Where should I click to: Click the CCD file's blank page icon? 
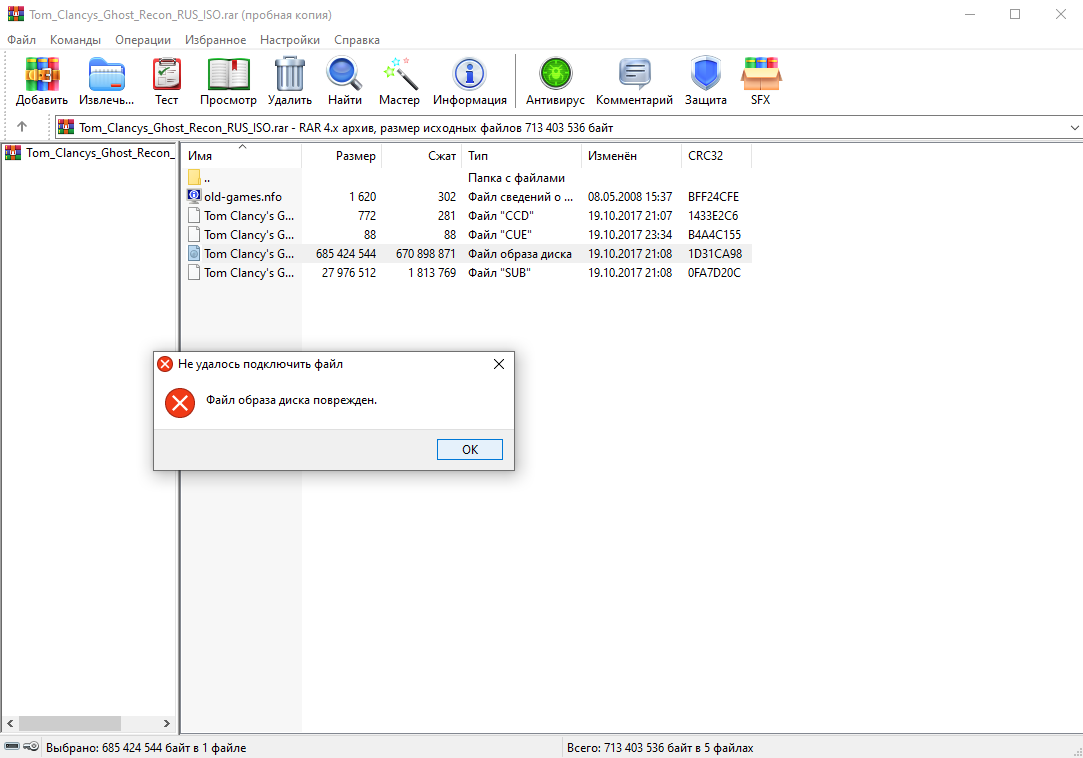pyautogui.click(x=194, y=216)
